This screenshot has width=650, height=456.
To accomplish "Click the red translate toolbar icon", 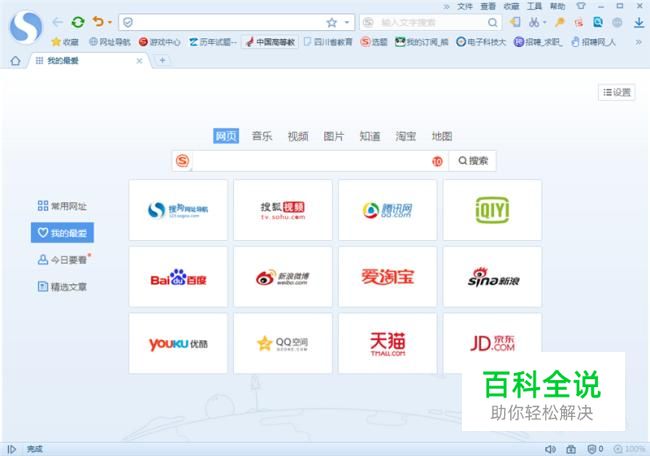I will pyautogui.click(x=579, y=22).
